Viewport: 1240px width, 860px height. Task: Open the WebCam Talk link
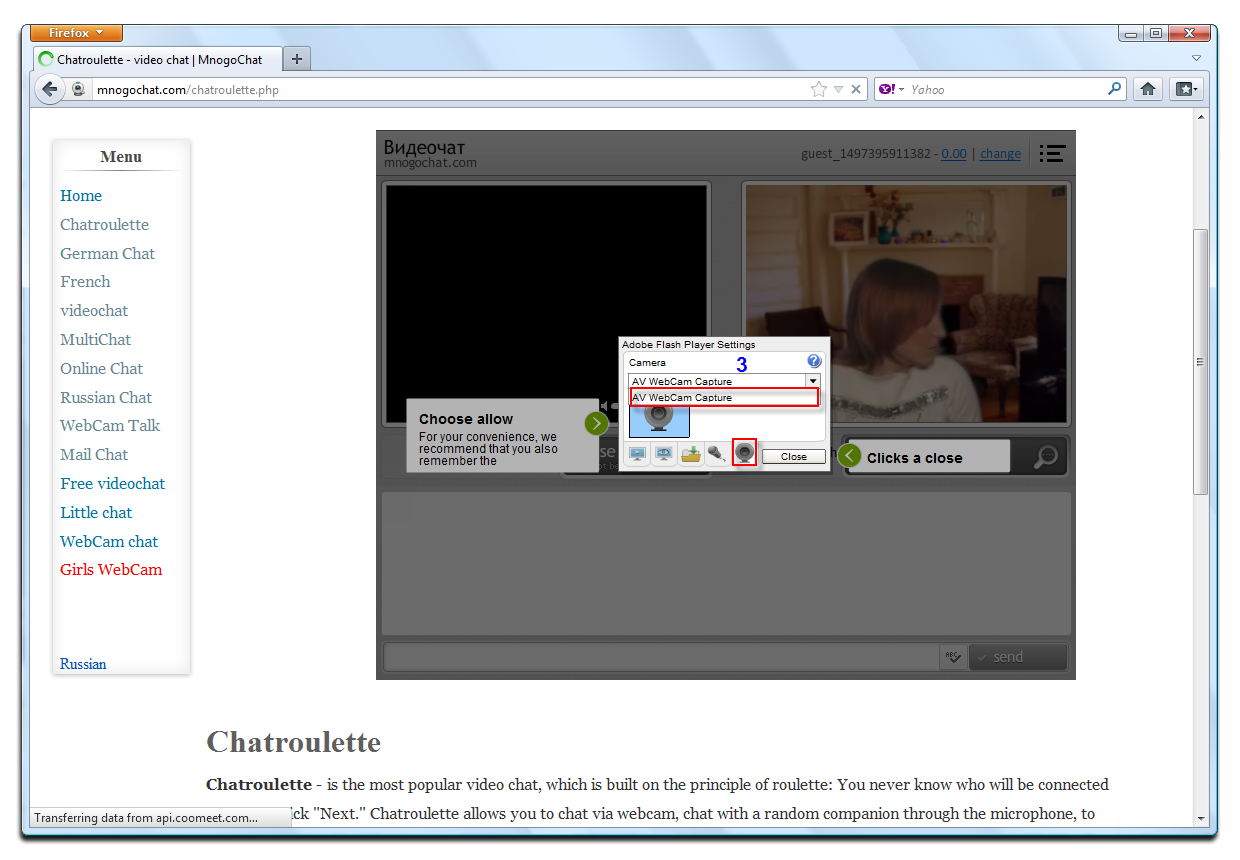click(x=110, y=426)
